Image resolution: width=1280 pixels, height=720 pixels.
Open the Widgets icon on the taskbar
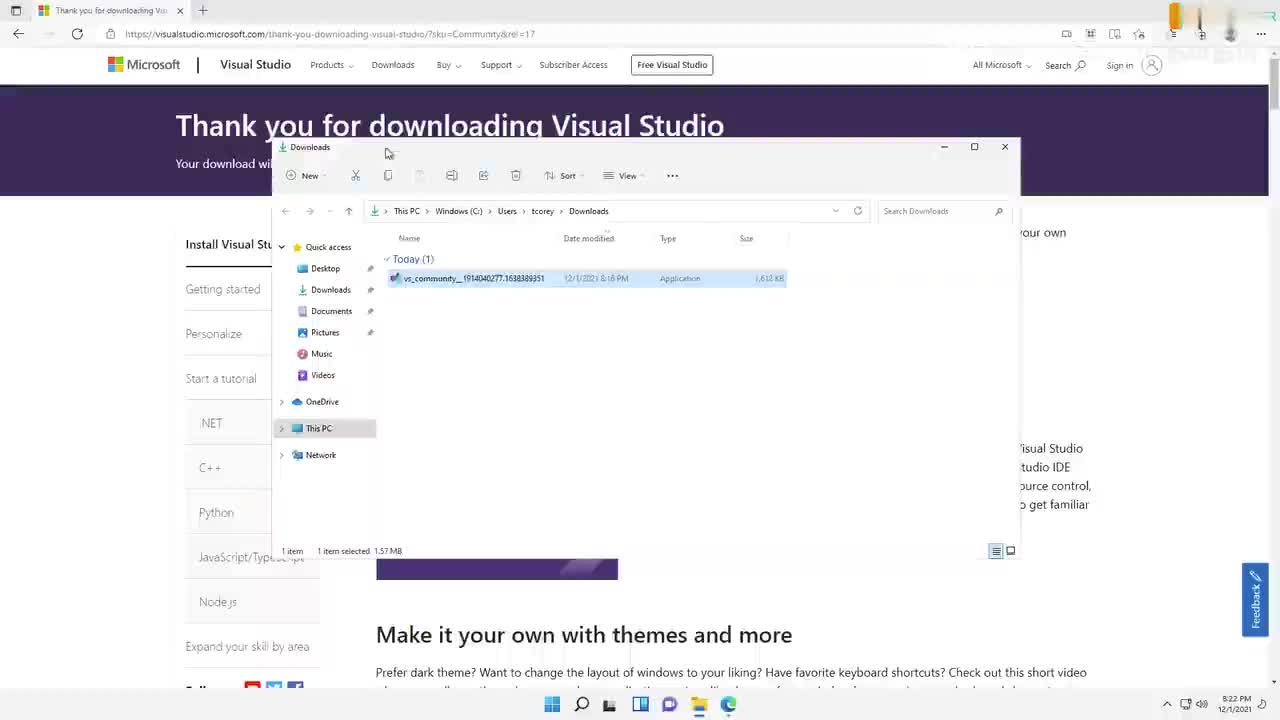(x=640, y=704)
